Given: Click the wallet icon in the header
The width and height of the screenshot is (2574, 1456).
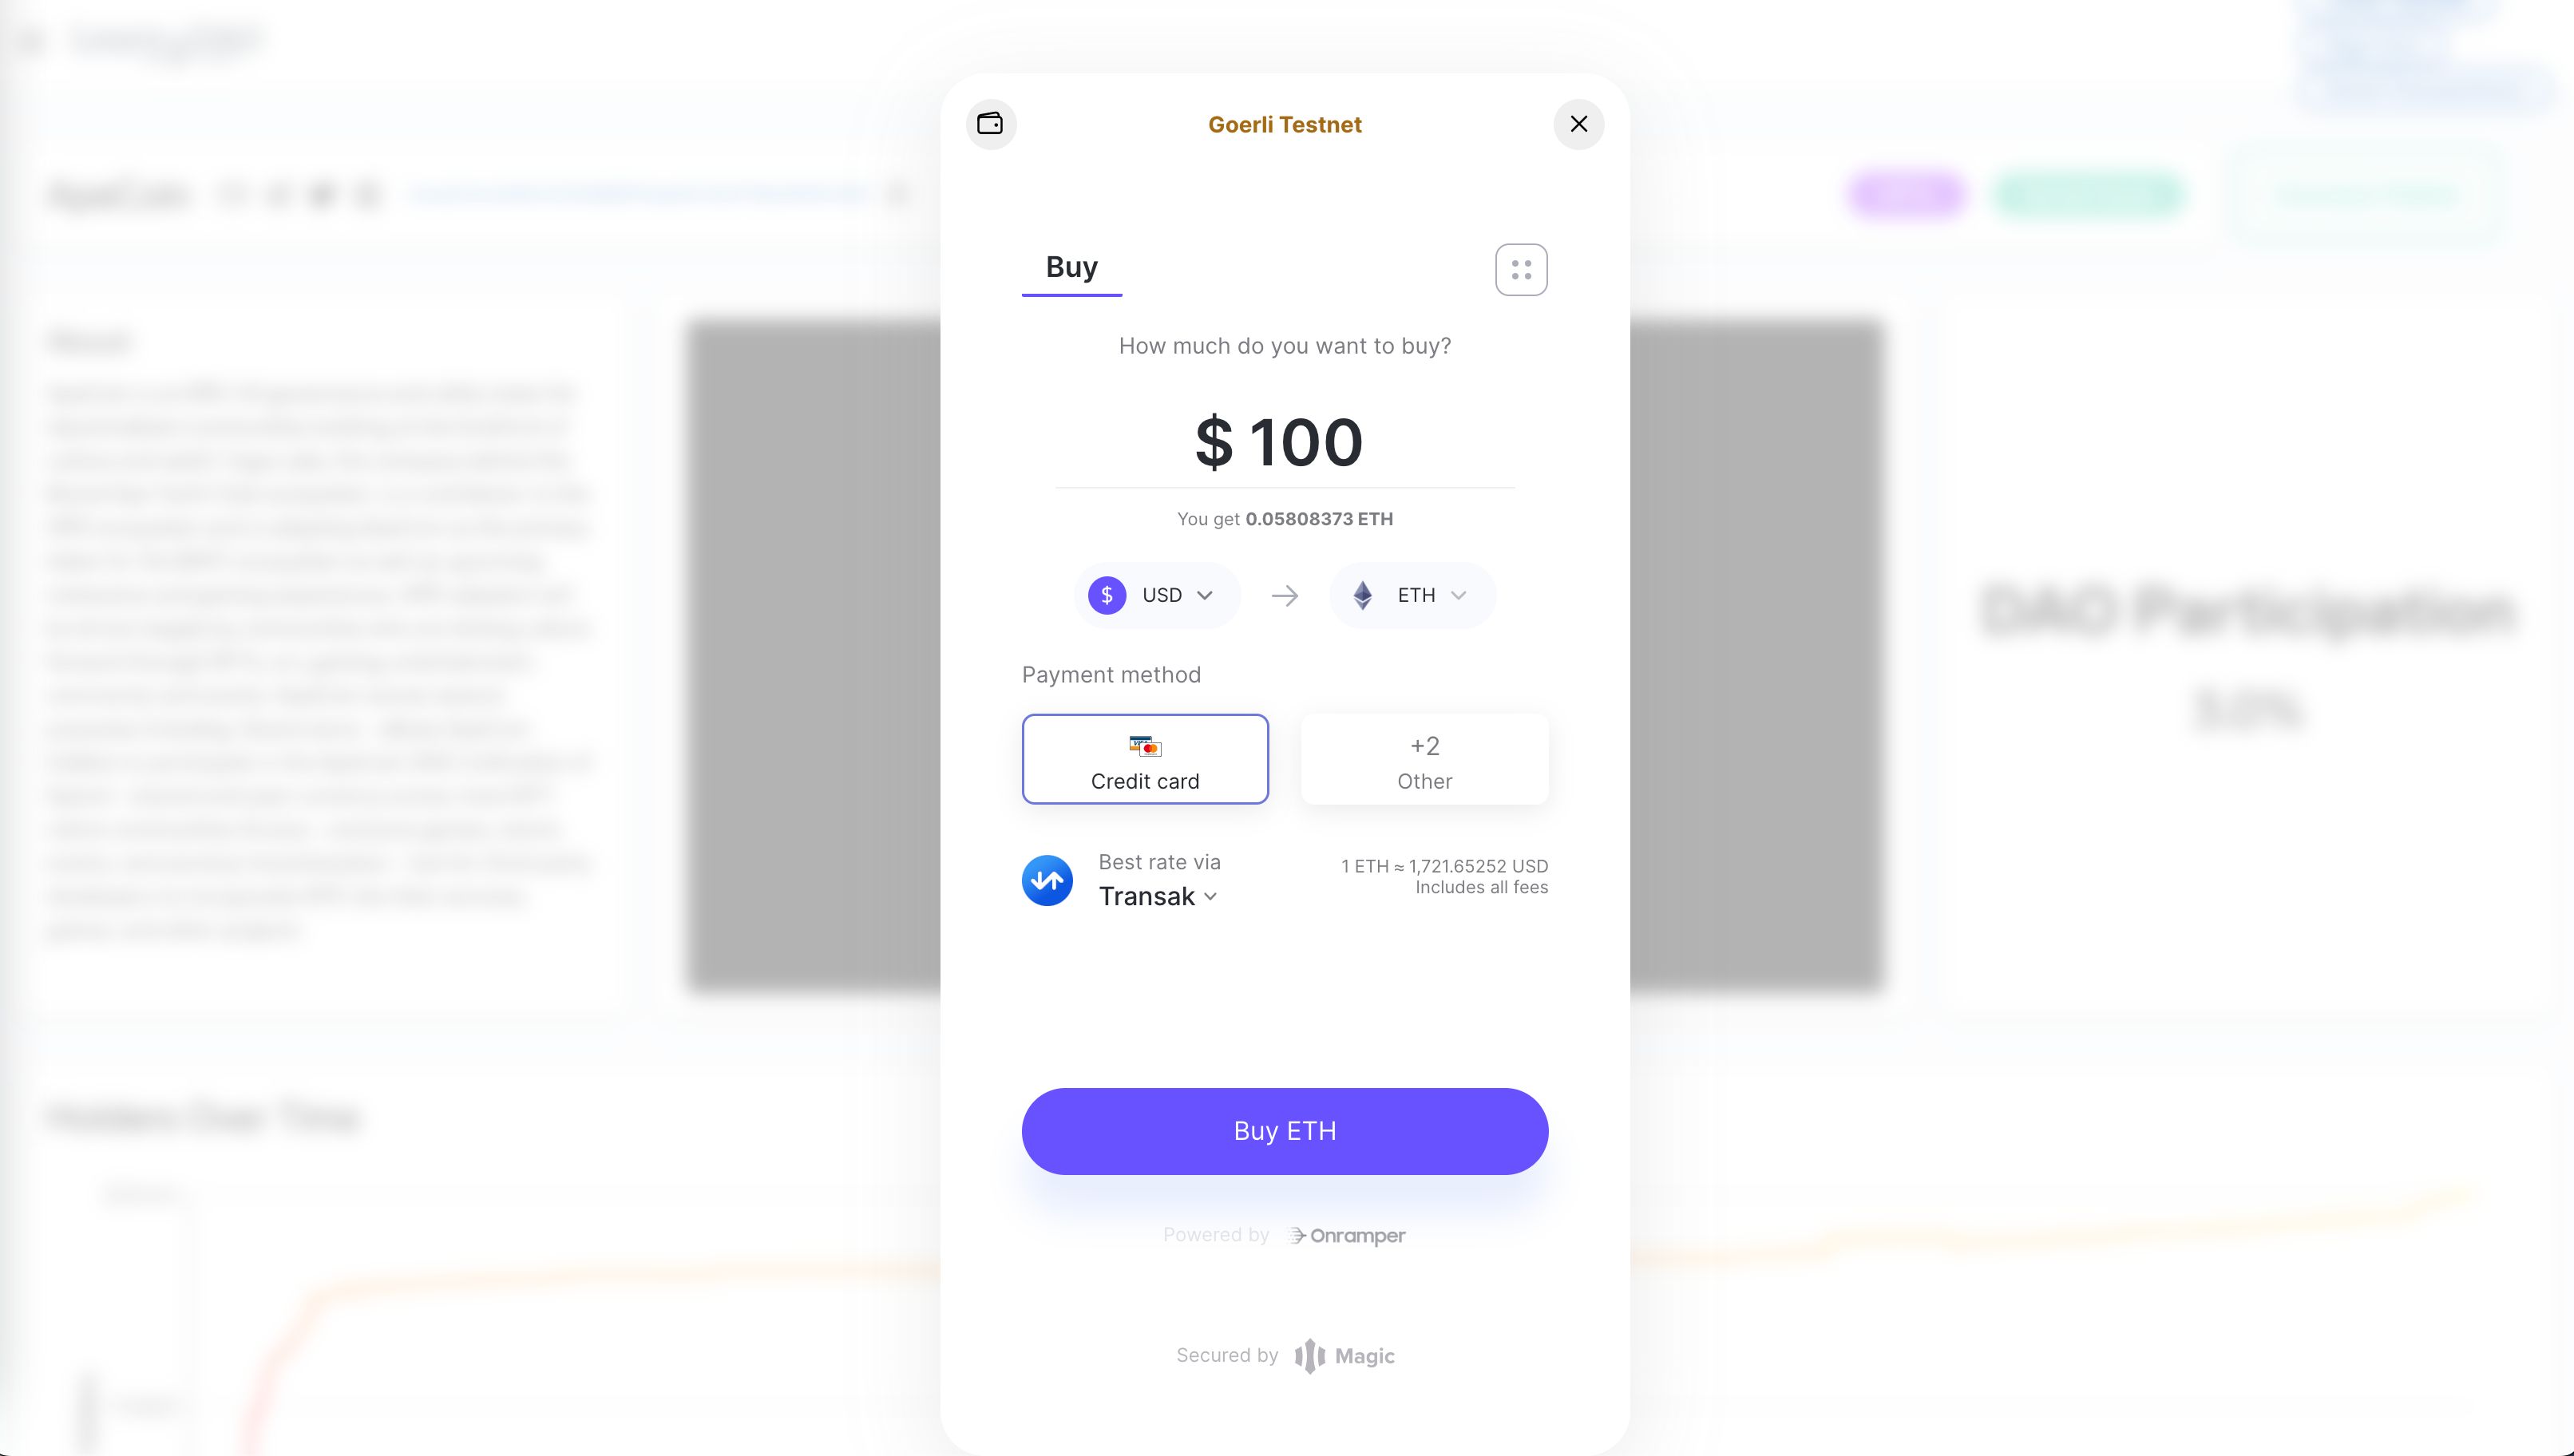Looking at the screenshot, I should coord(992,124).
